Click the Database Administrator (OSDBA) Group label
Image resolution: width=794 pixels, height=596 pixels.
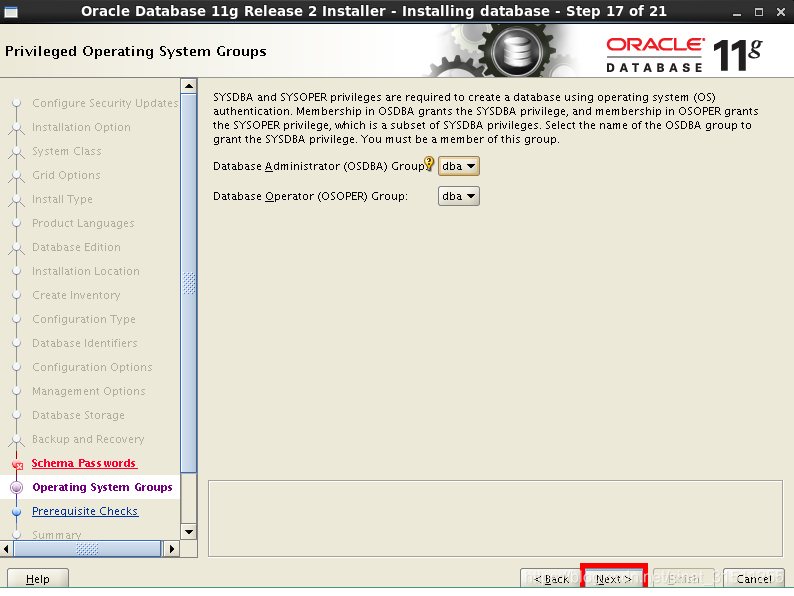tap(319, 166)
